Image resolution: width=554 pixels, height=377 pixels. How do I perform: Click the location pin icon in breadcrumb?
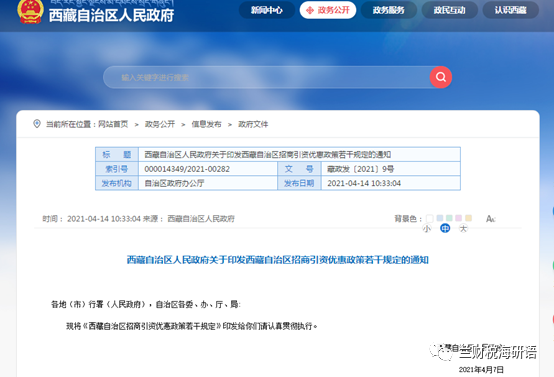click(37, 124)
